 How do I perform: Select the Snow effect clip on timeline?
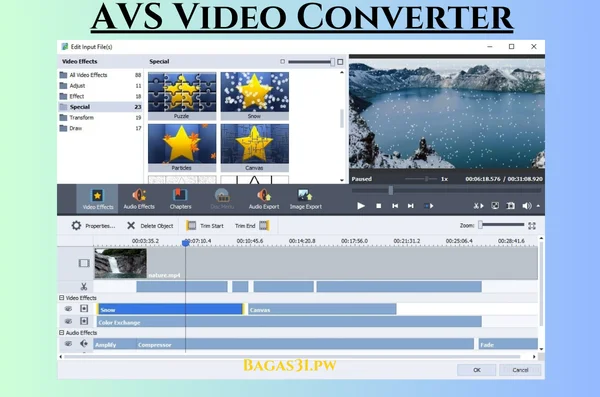(170, 309)
